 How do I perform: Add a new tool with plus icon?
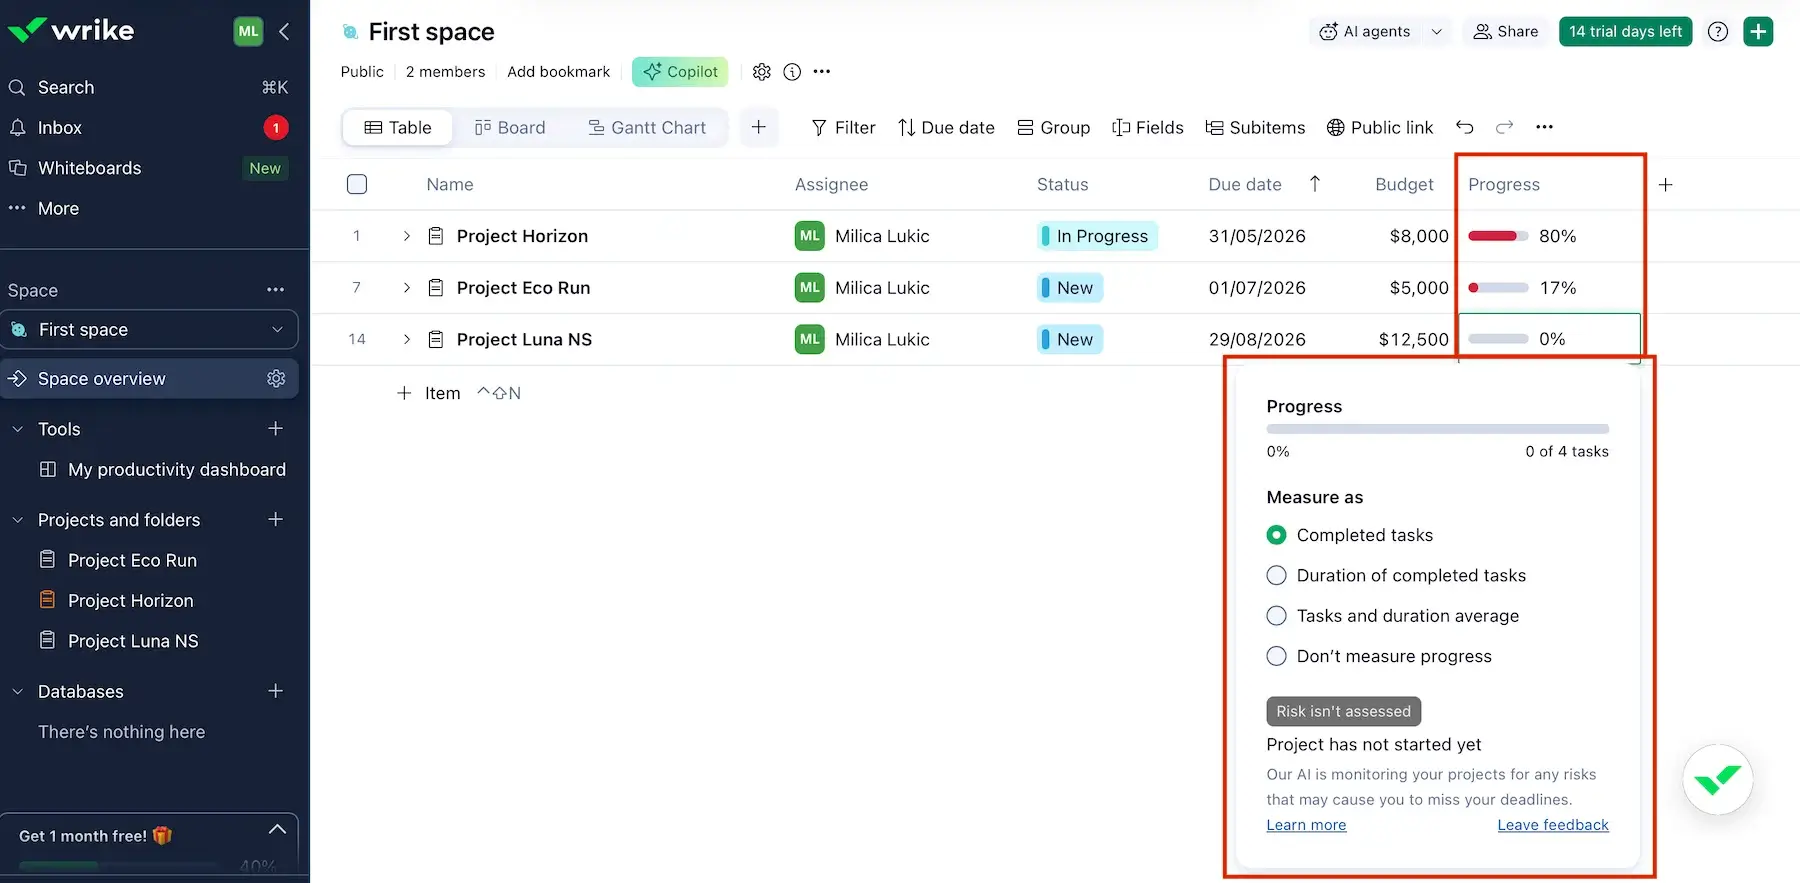(276, 429)
